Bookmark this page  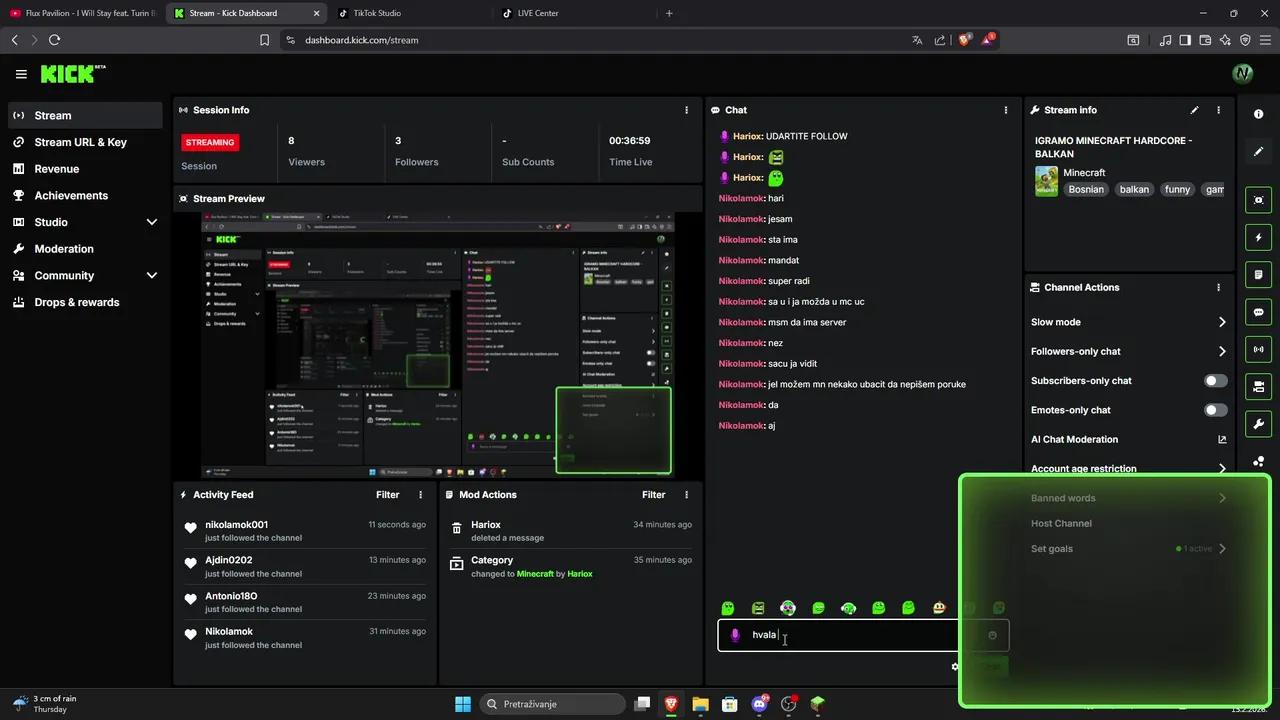[x=264, y=40]
